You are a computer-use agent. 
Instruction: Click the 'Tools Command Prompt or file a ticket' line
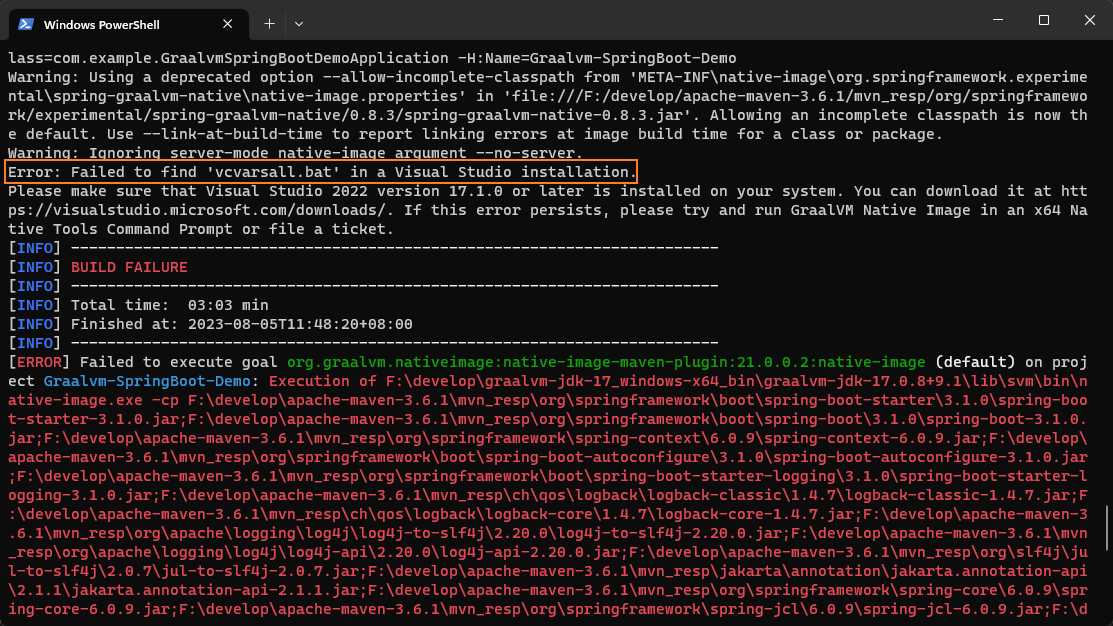pyautogui.click(x=200, y=229)
